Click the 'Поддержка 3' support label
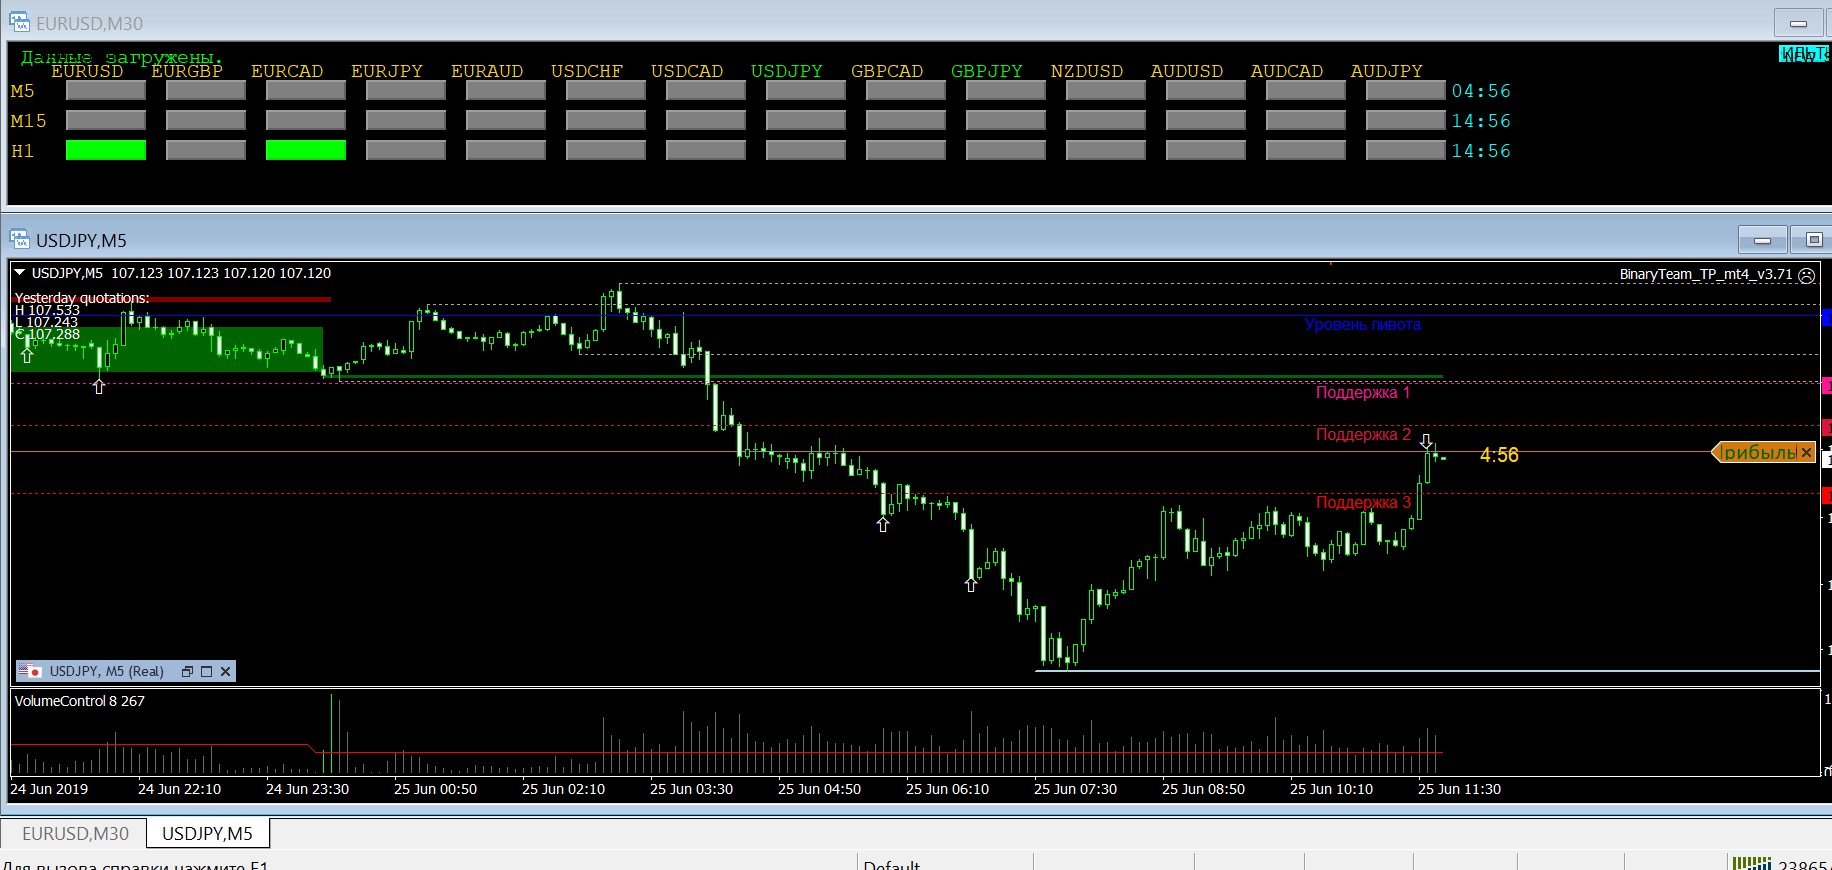Viewport: 1832px width, 870px height. click(1363, 502)
